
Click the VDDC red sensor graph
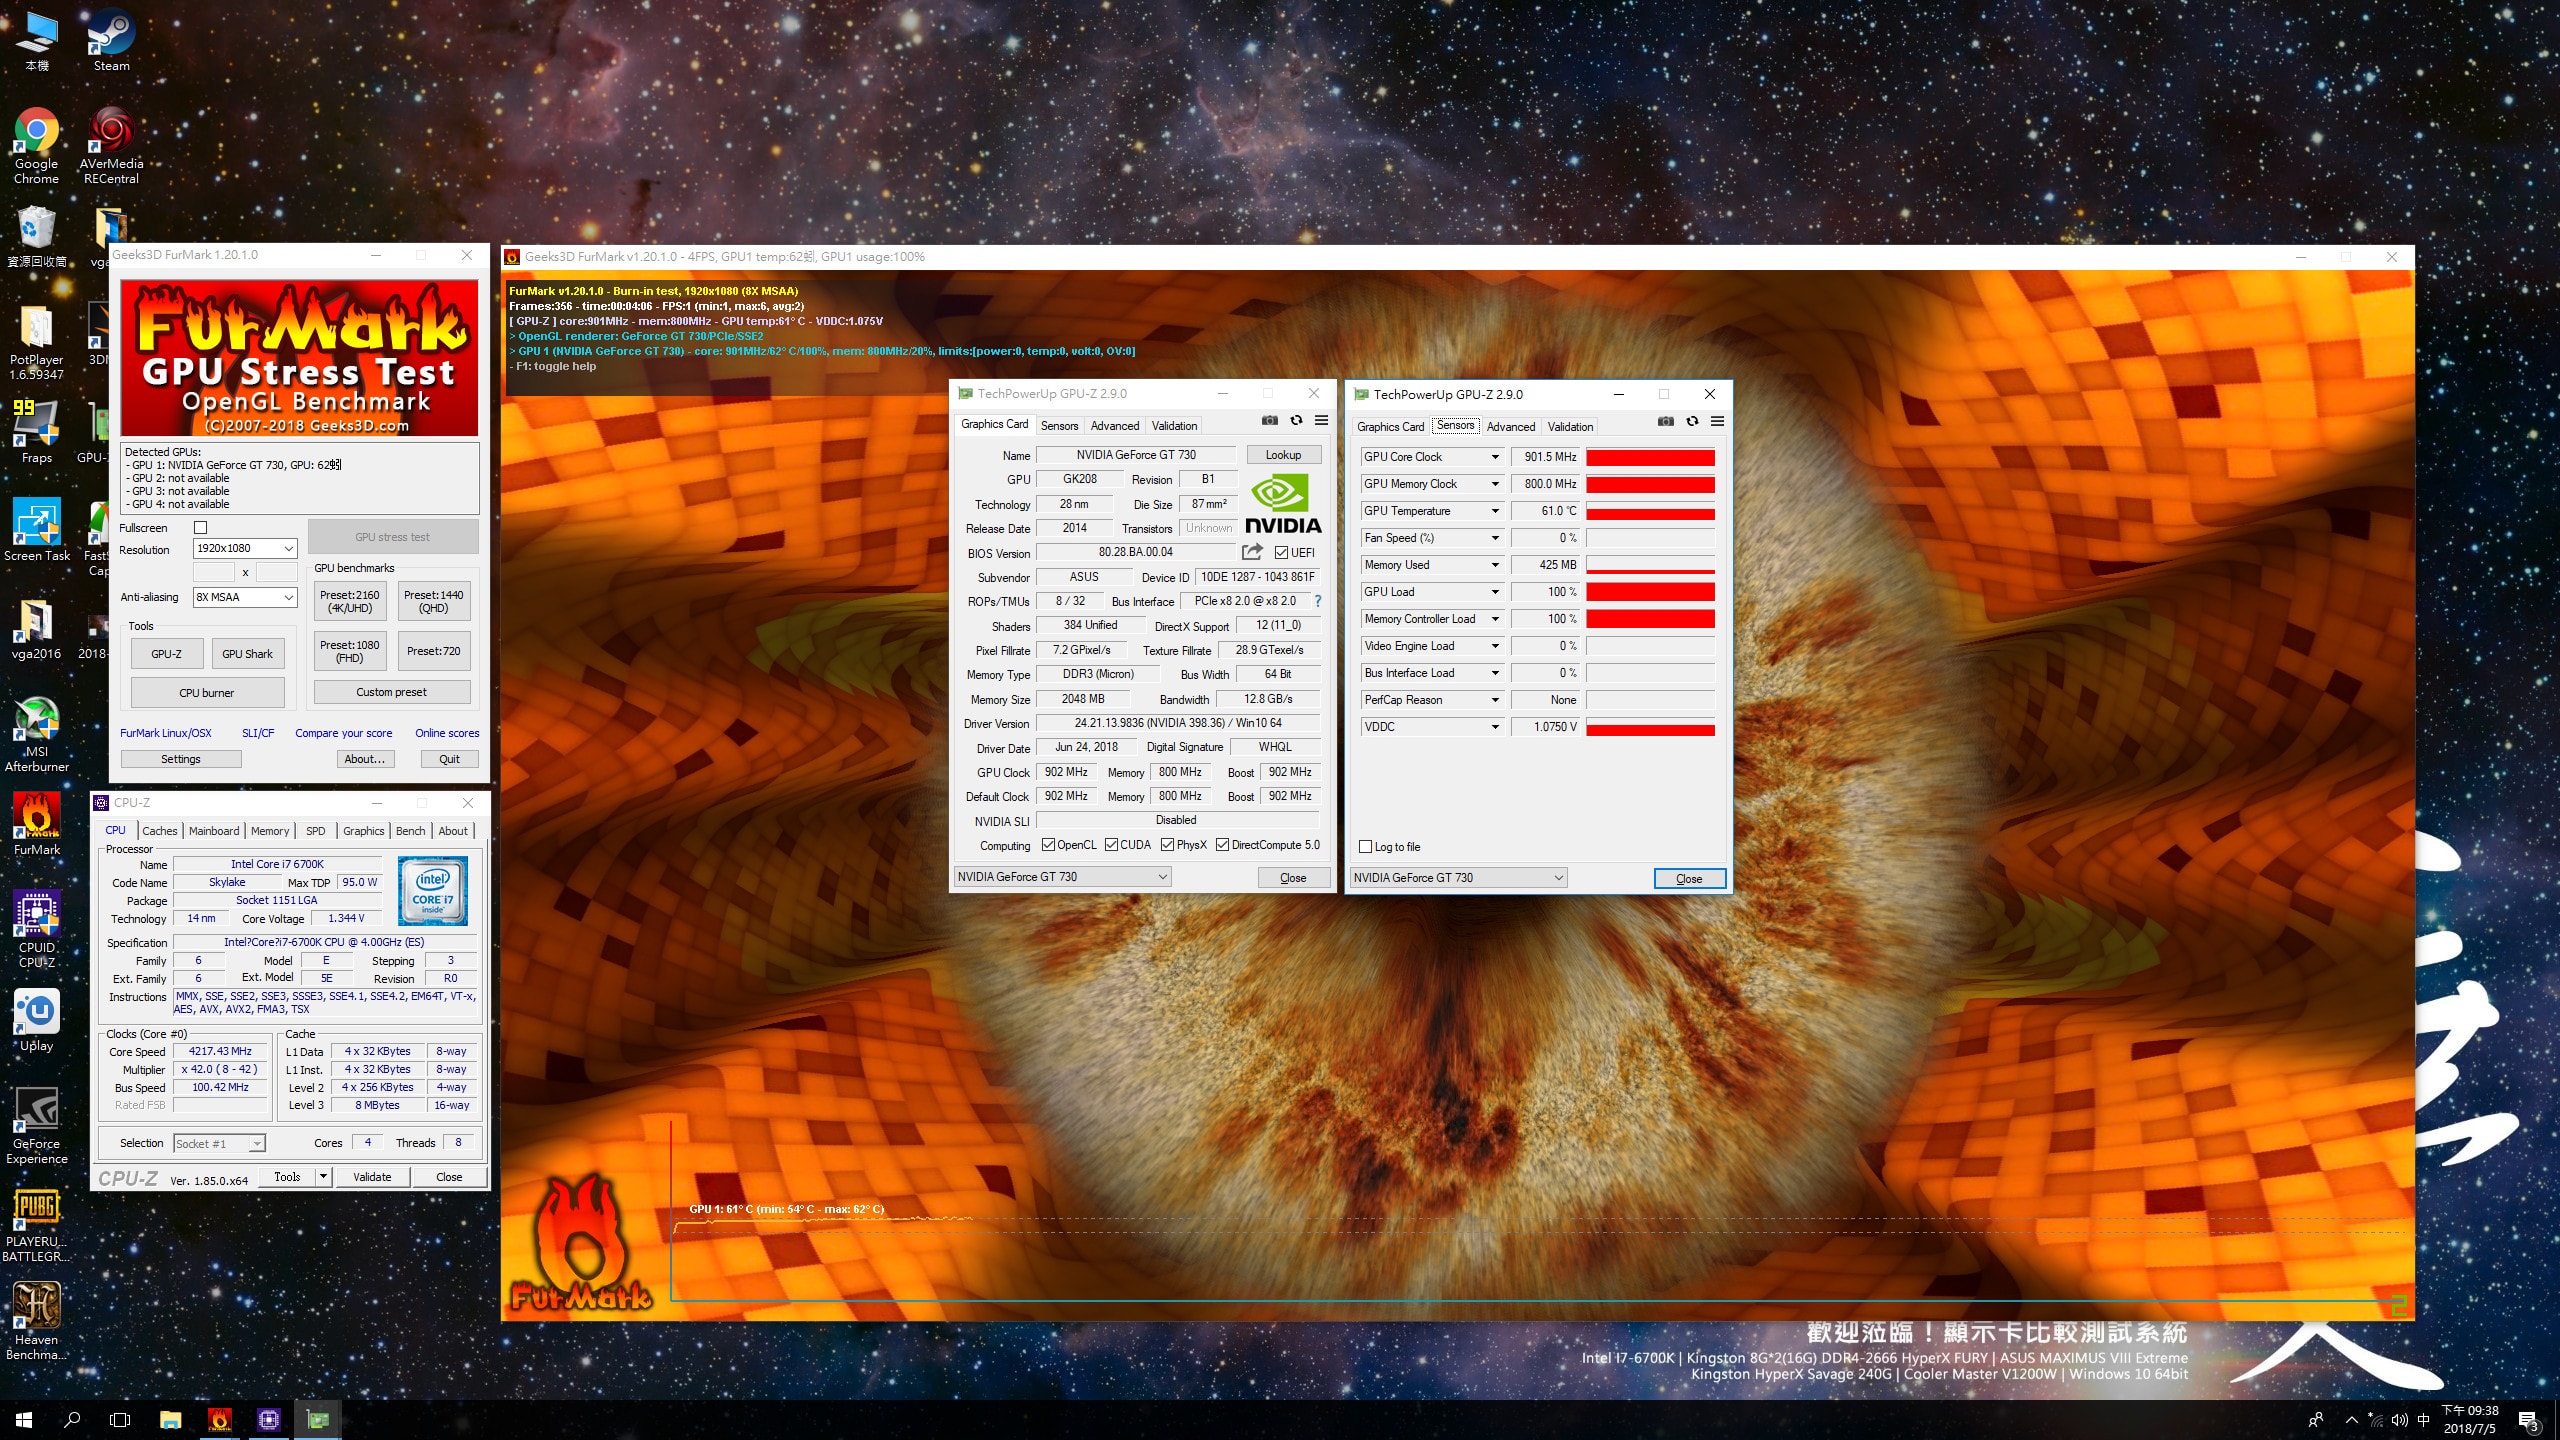point(1651,727)
